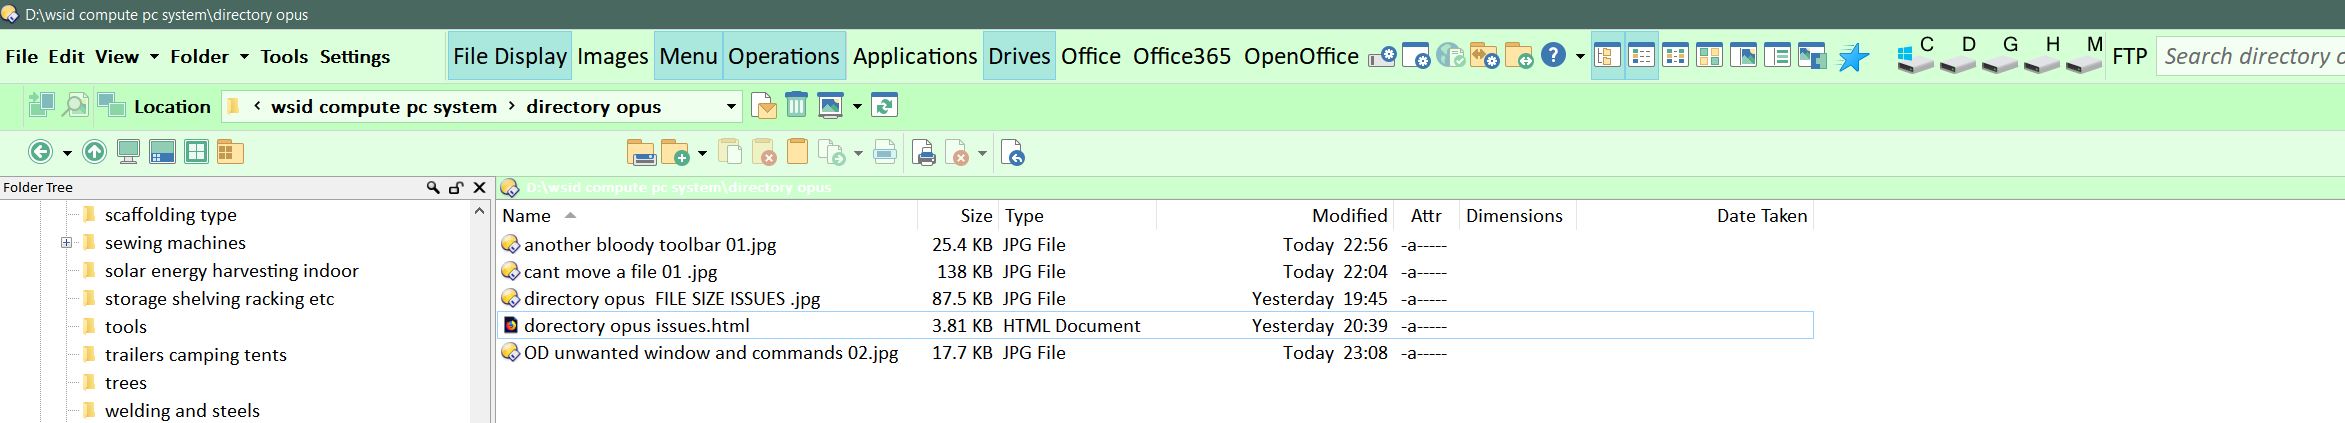This screenshot has height=423, width=2345.
Task: Click the blue star favorites icon
Action: pyautogui.click(x=1853, y=57)
